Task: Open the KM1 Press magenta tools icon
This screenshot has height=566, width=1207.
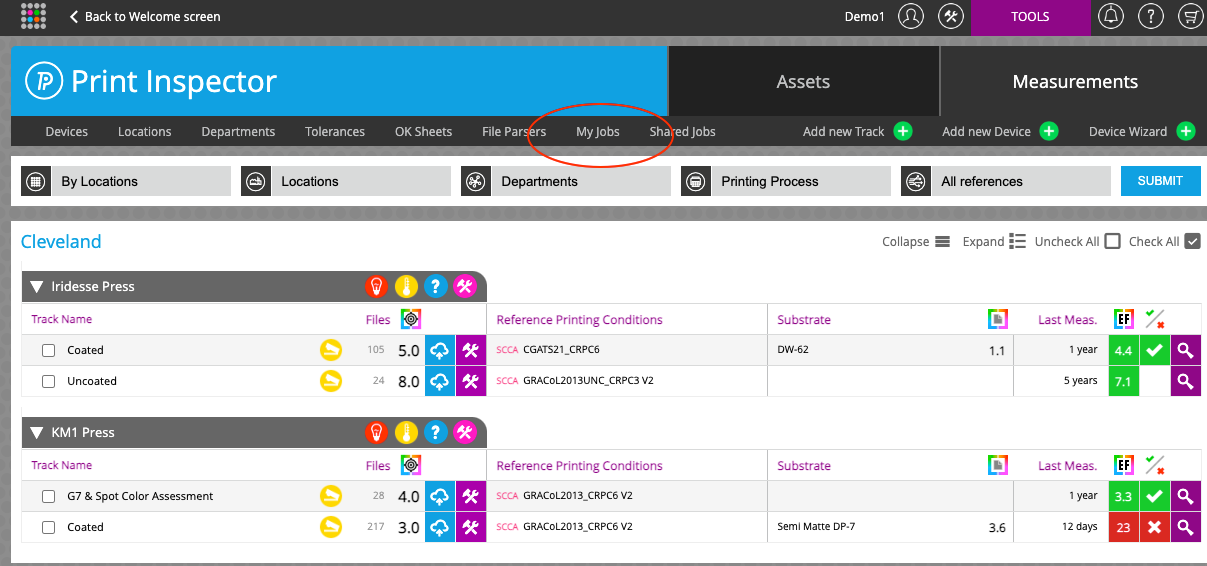Action: click(464, 432)
